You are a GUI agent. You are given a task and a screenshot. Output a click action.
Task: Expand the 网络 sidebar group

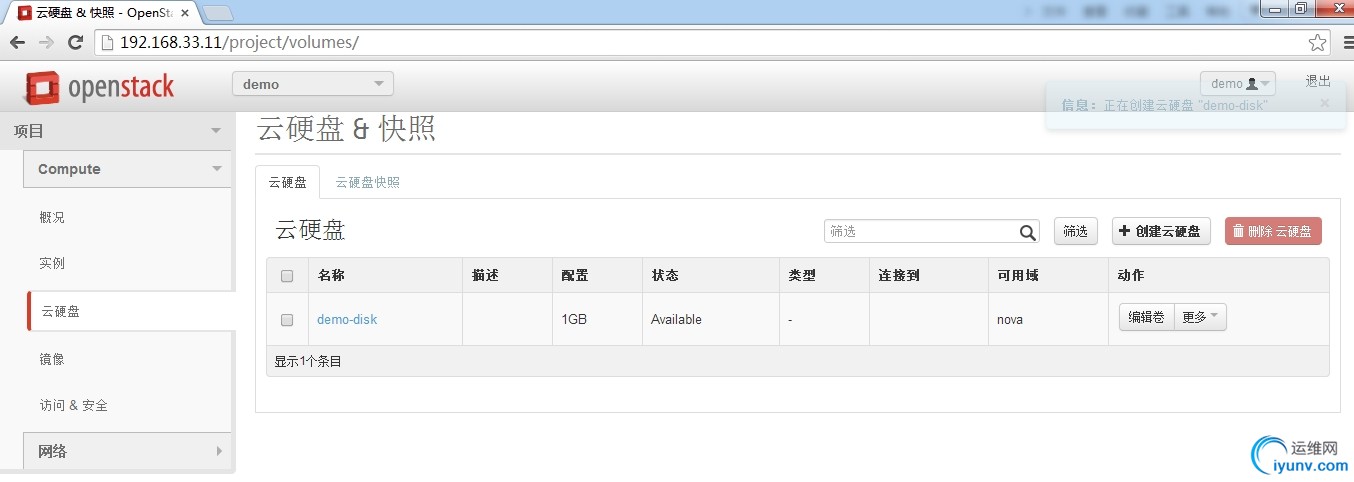click(x=127, y=451)
